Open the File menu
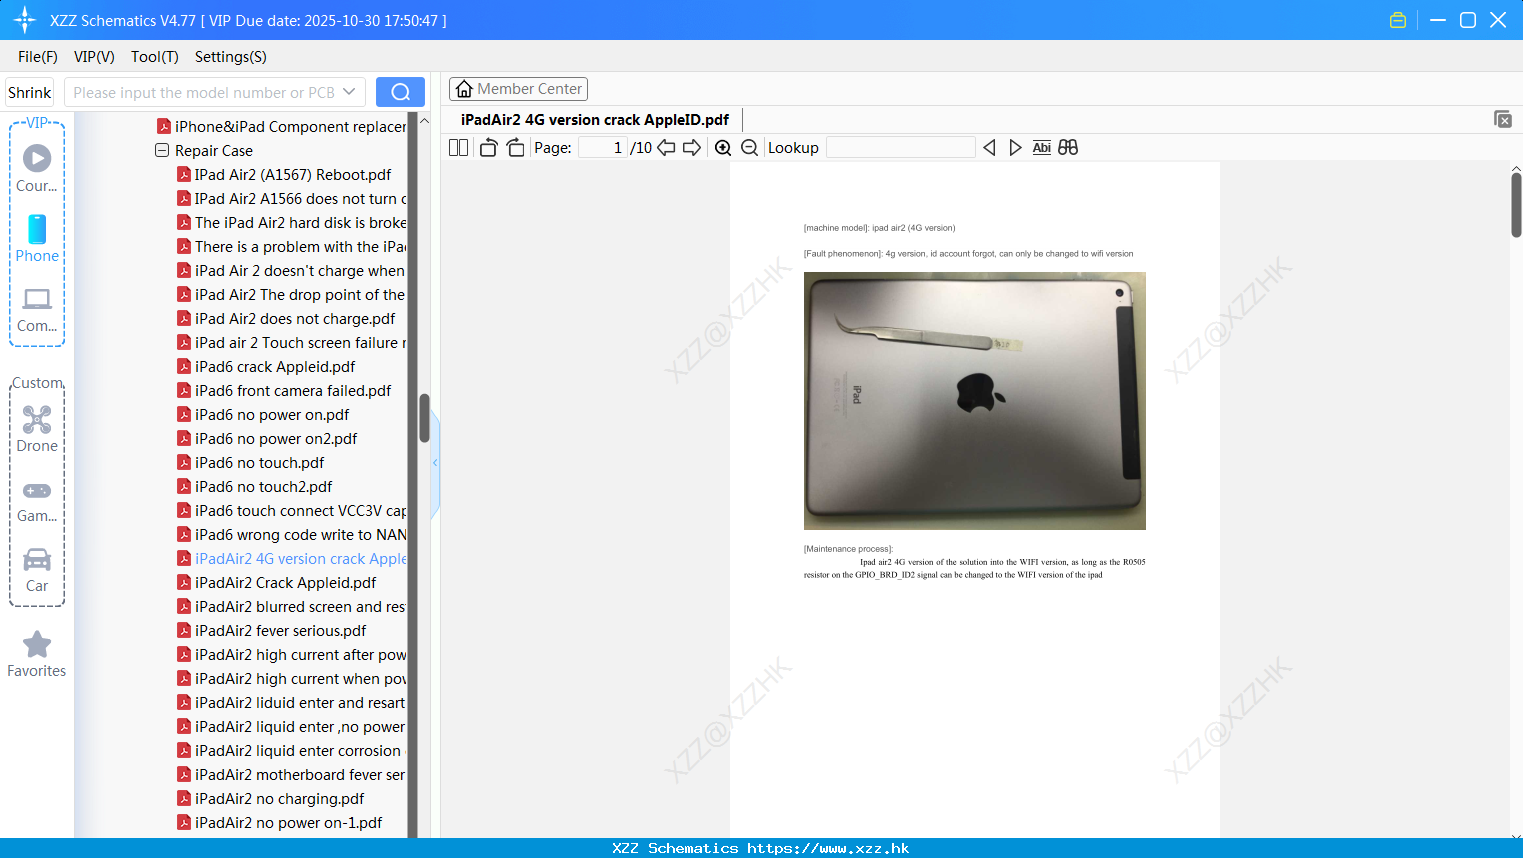This screenshot has width=1523, height=858. click(x=38, y=57)
